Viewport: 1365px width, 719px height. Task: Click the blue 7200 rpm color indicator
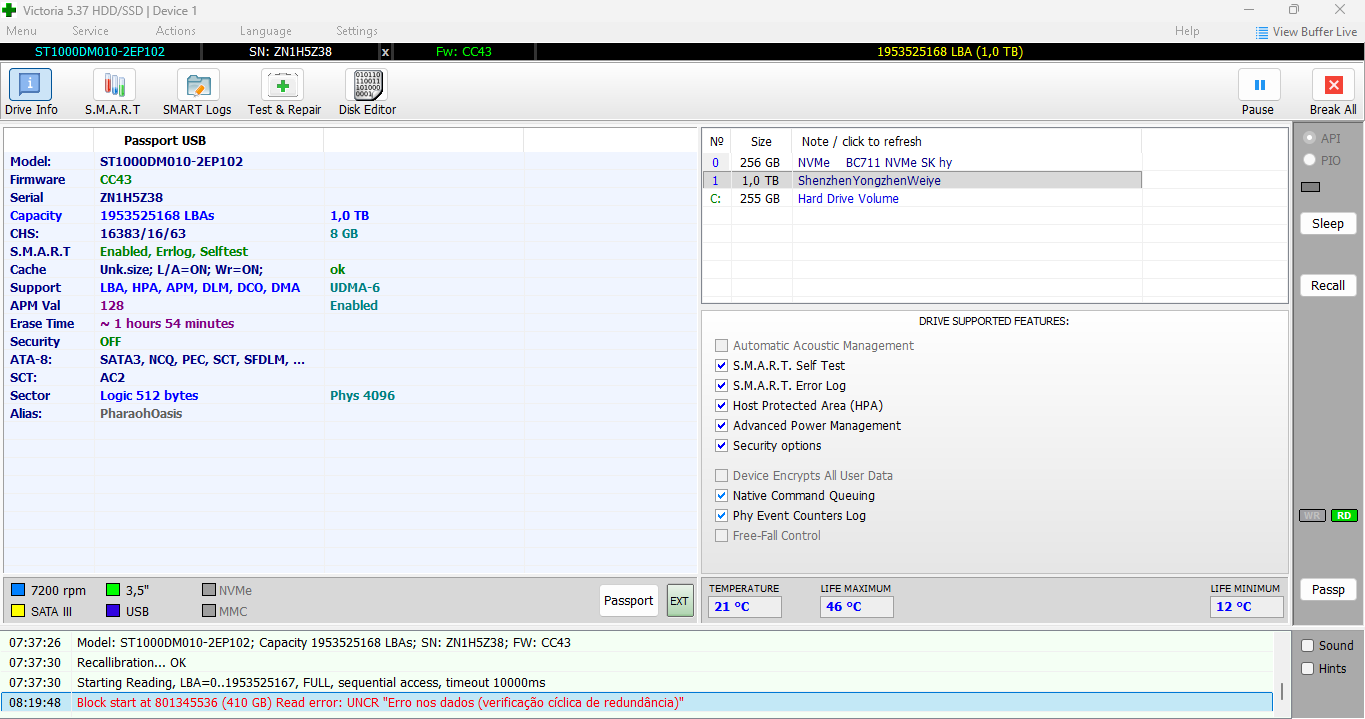coord(18,590)
